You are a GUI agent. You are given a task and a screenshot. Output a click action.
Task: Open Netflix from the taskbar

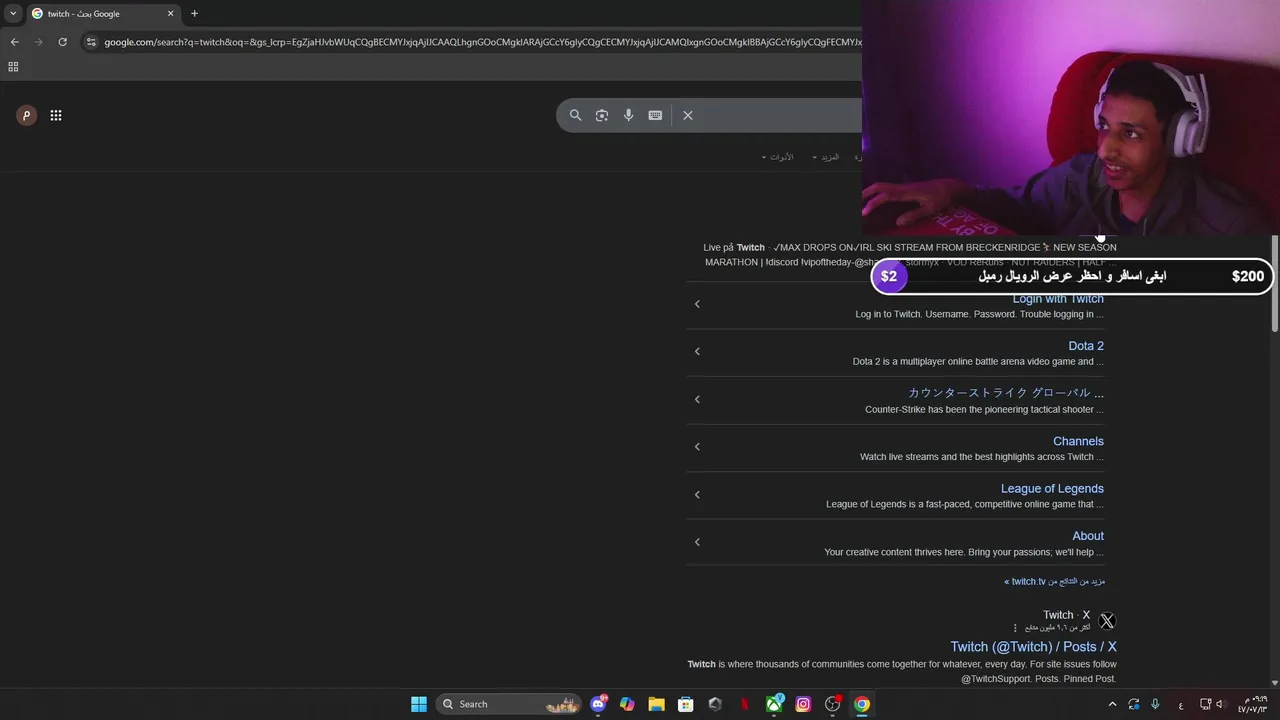point(744,704)
